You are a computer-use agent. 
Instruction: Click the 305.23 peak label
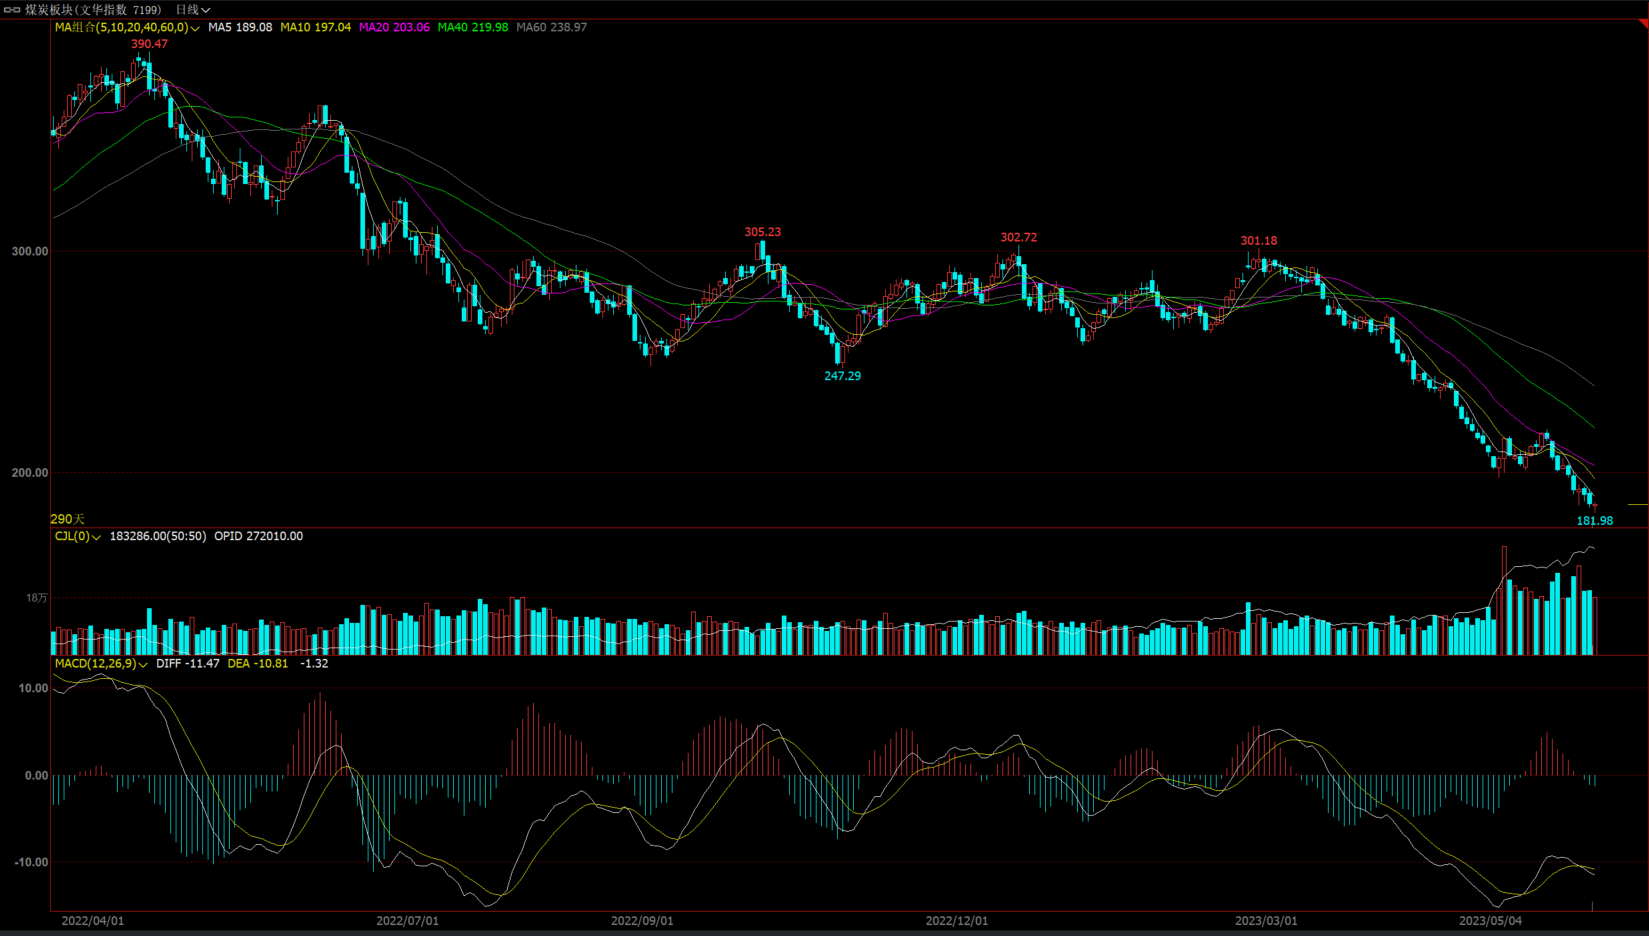(x=763, y=232)
